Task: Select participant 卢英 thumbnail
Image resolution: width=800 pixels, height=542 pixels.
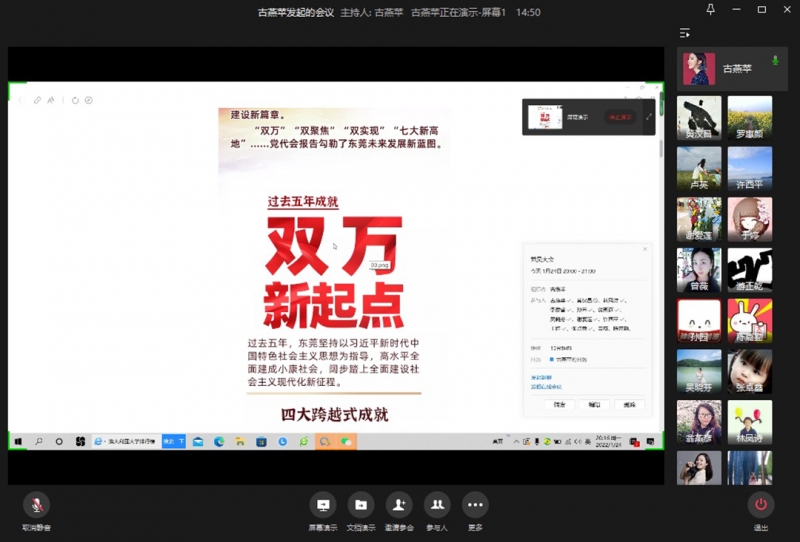Action: pos(699,169)
